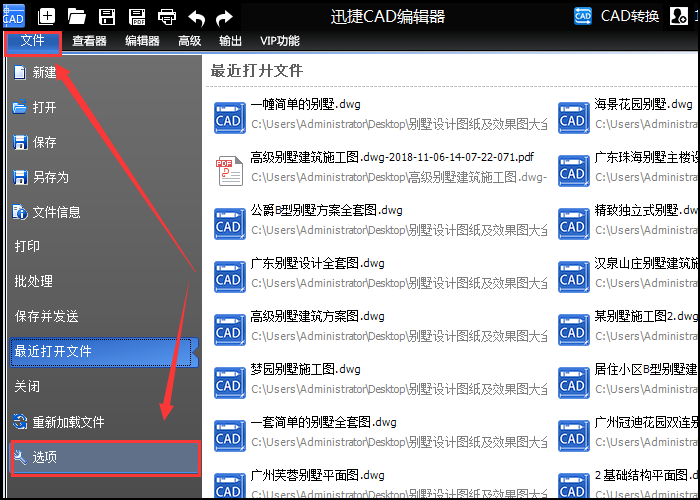Select 保存 in the file menu
The height and width of the screenshot is (500, 700).
(x=104, y=142)
